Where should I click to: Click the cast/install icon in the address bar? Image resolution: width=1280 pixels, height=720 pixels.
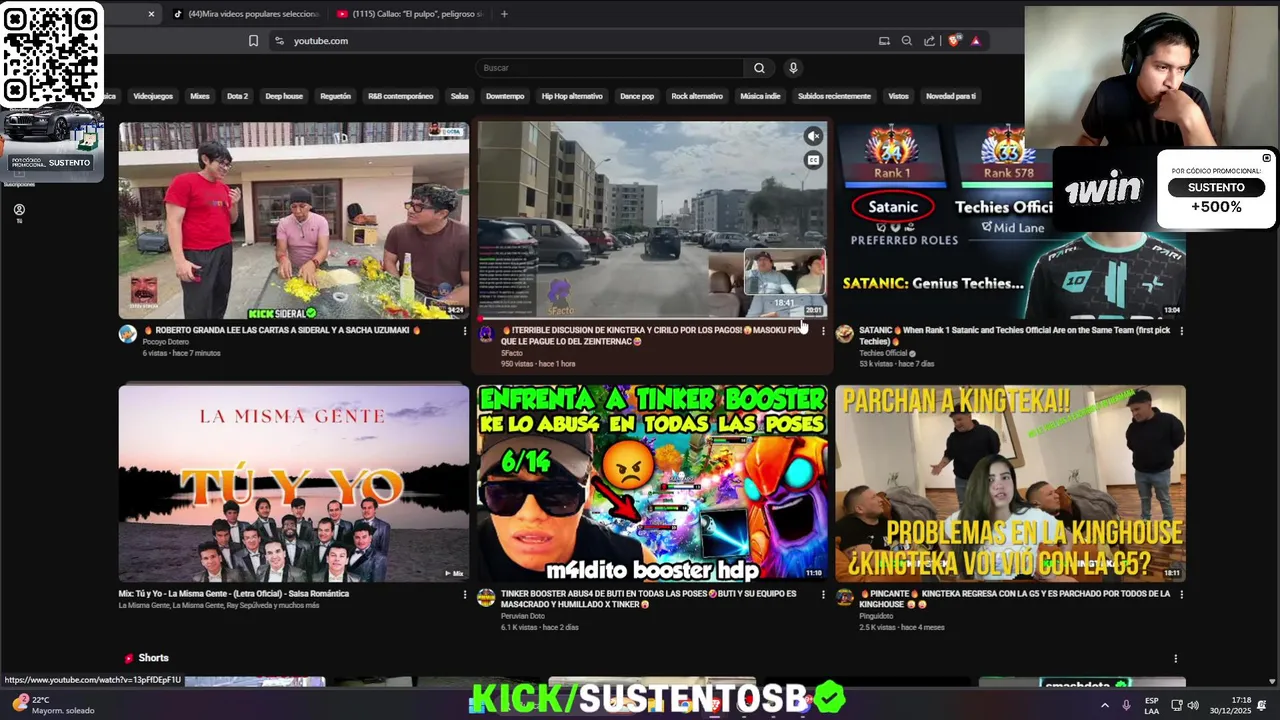pos(884,41)
